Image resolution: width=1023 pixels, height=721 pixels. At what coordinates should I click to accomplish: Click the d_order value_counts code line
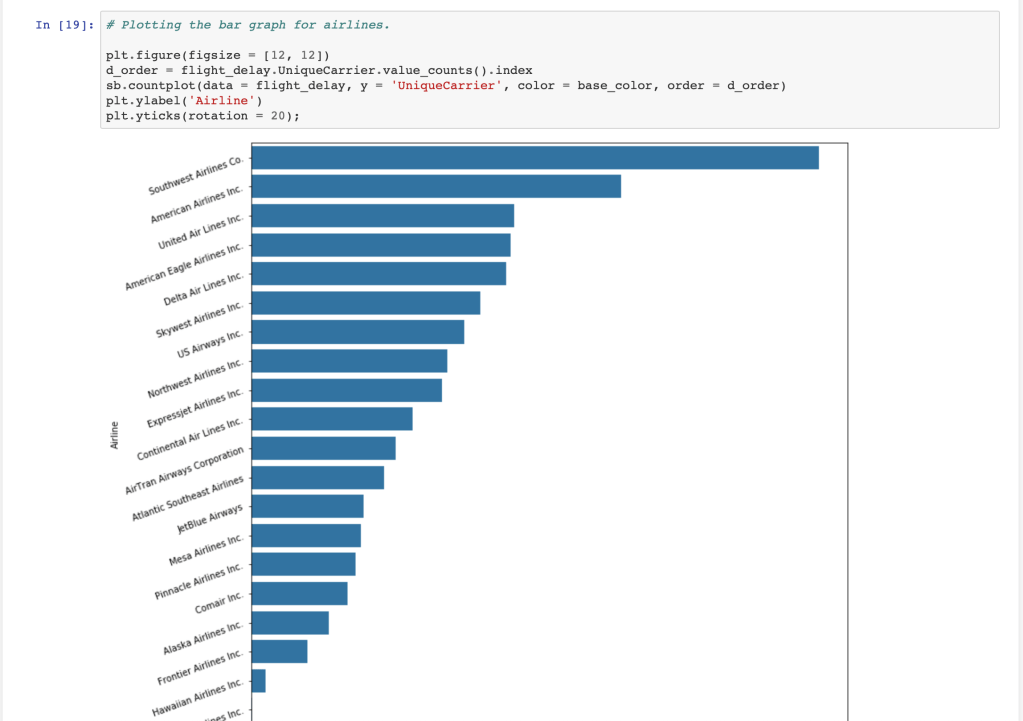pyautogui.click(x=319, y=70)
